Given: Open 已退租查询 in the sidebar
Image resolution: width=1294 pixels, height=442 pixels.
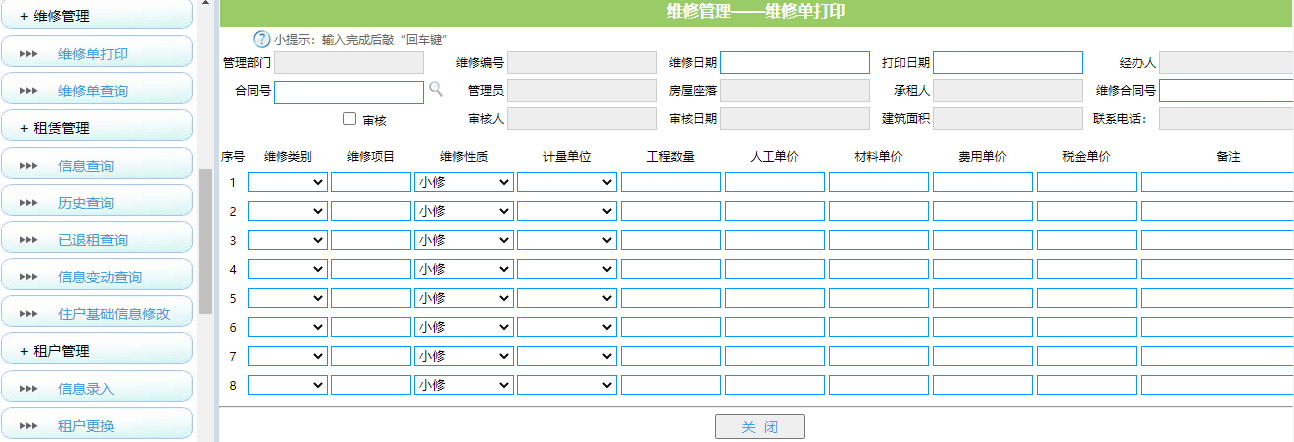Looking at the screenshot, I should coord(96,239).
